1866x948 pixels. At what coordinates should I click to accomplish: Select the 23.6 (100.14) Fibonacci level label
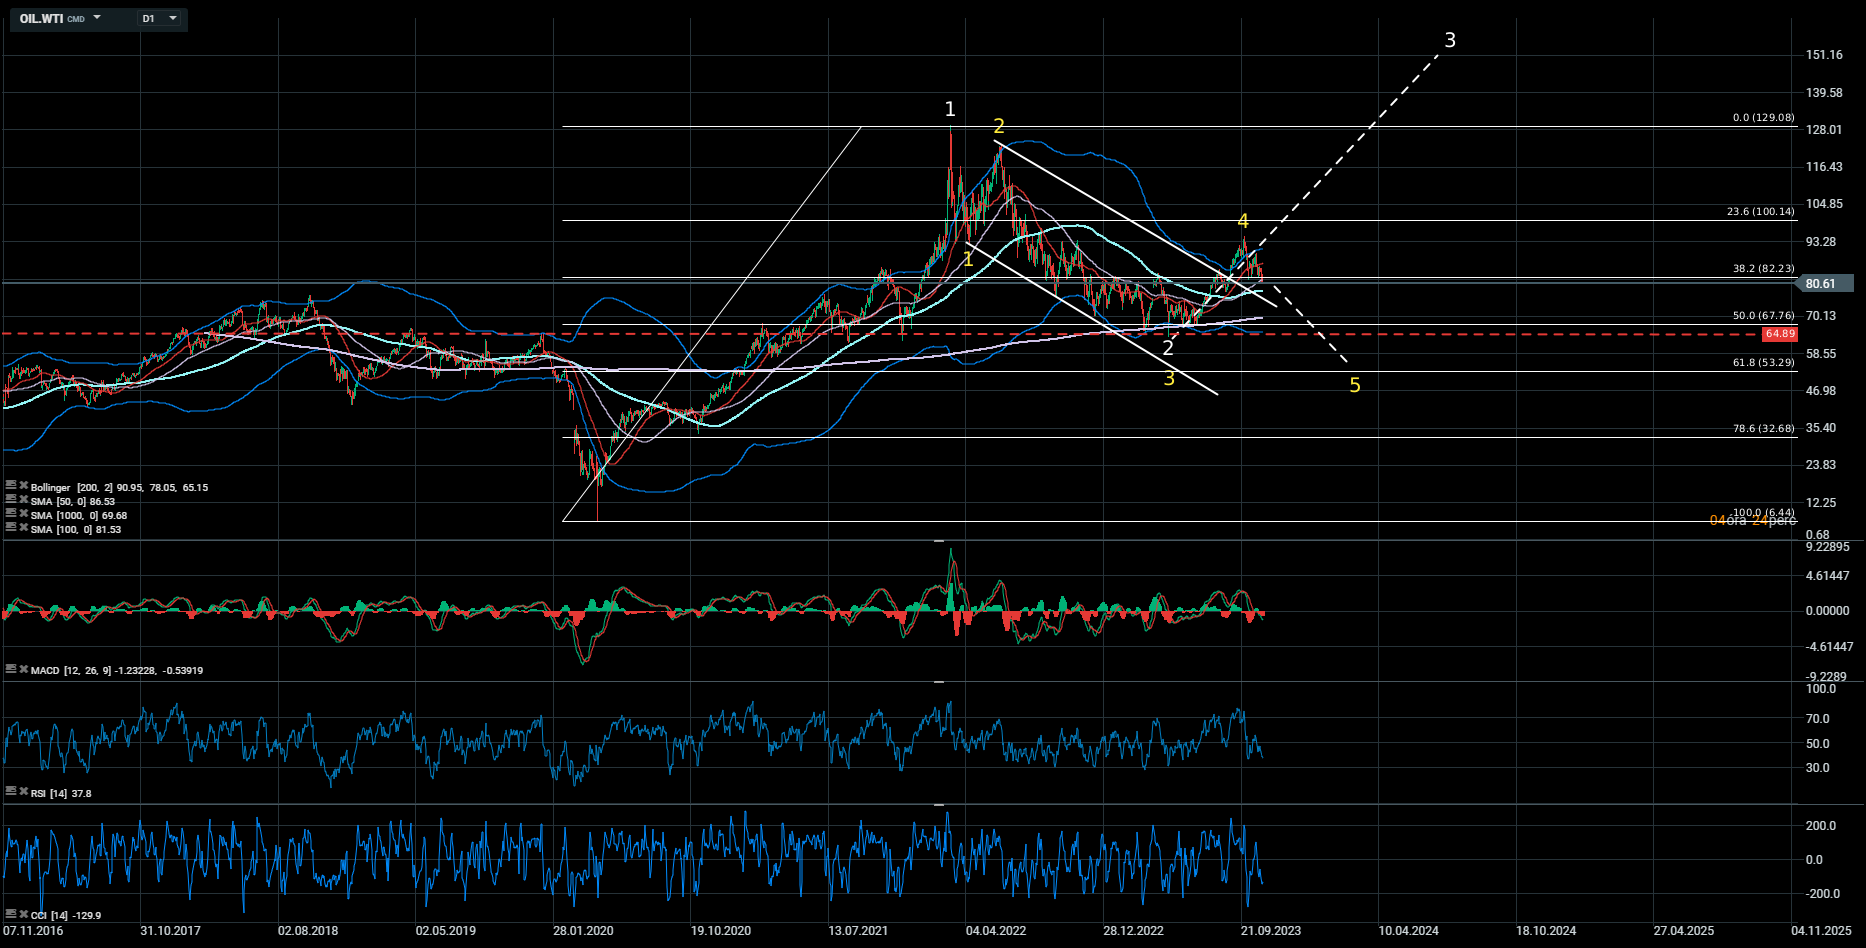[x=1761, y=212]
